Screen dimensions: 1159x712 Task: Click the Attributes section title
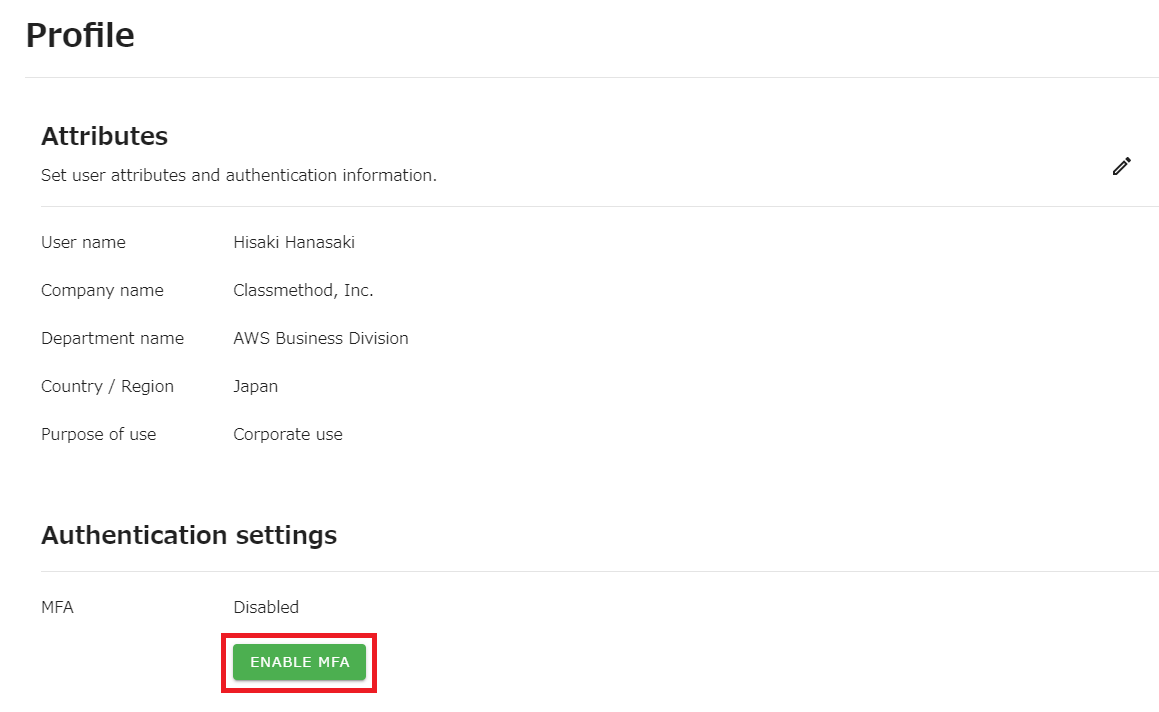pos(104,136)
